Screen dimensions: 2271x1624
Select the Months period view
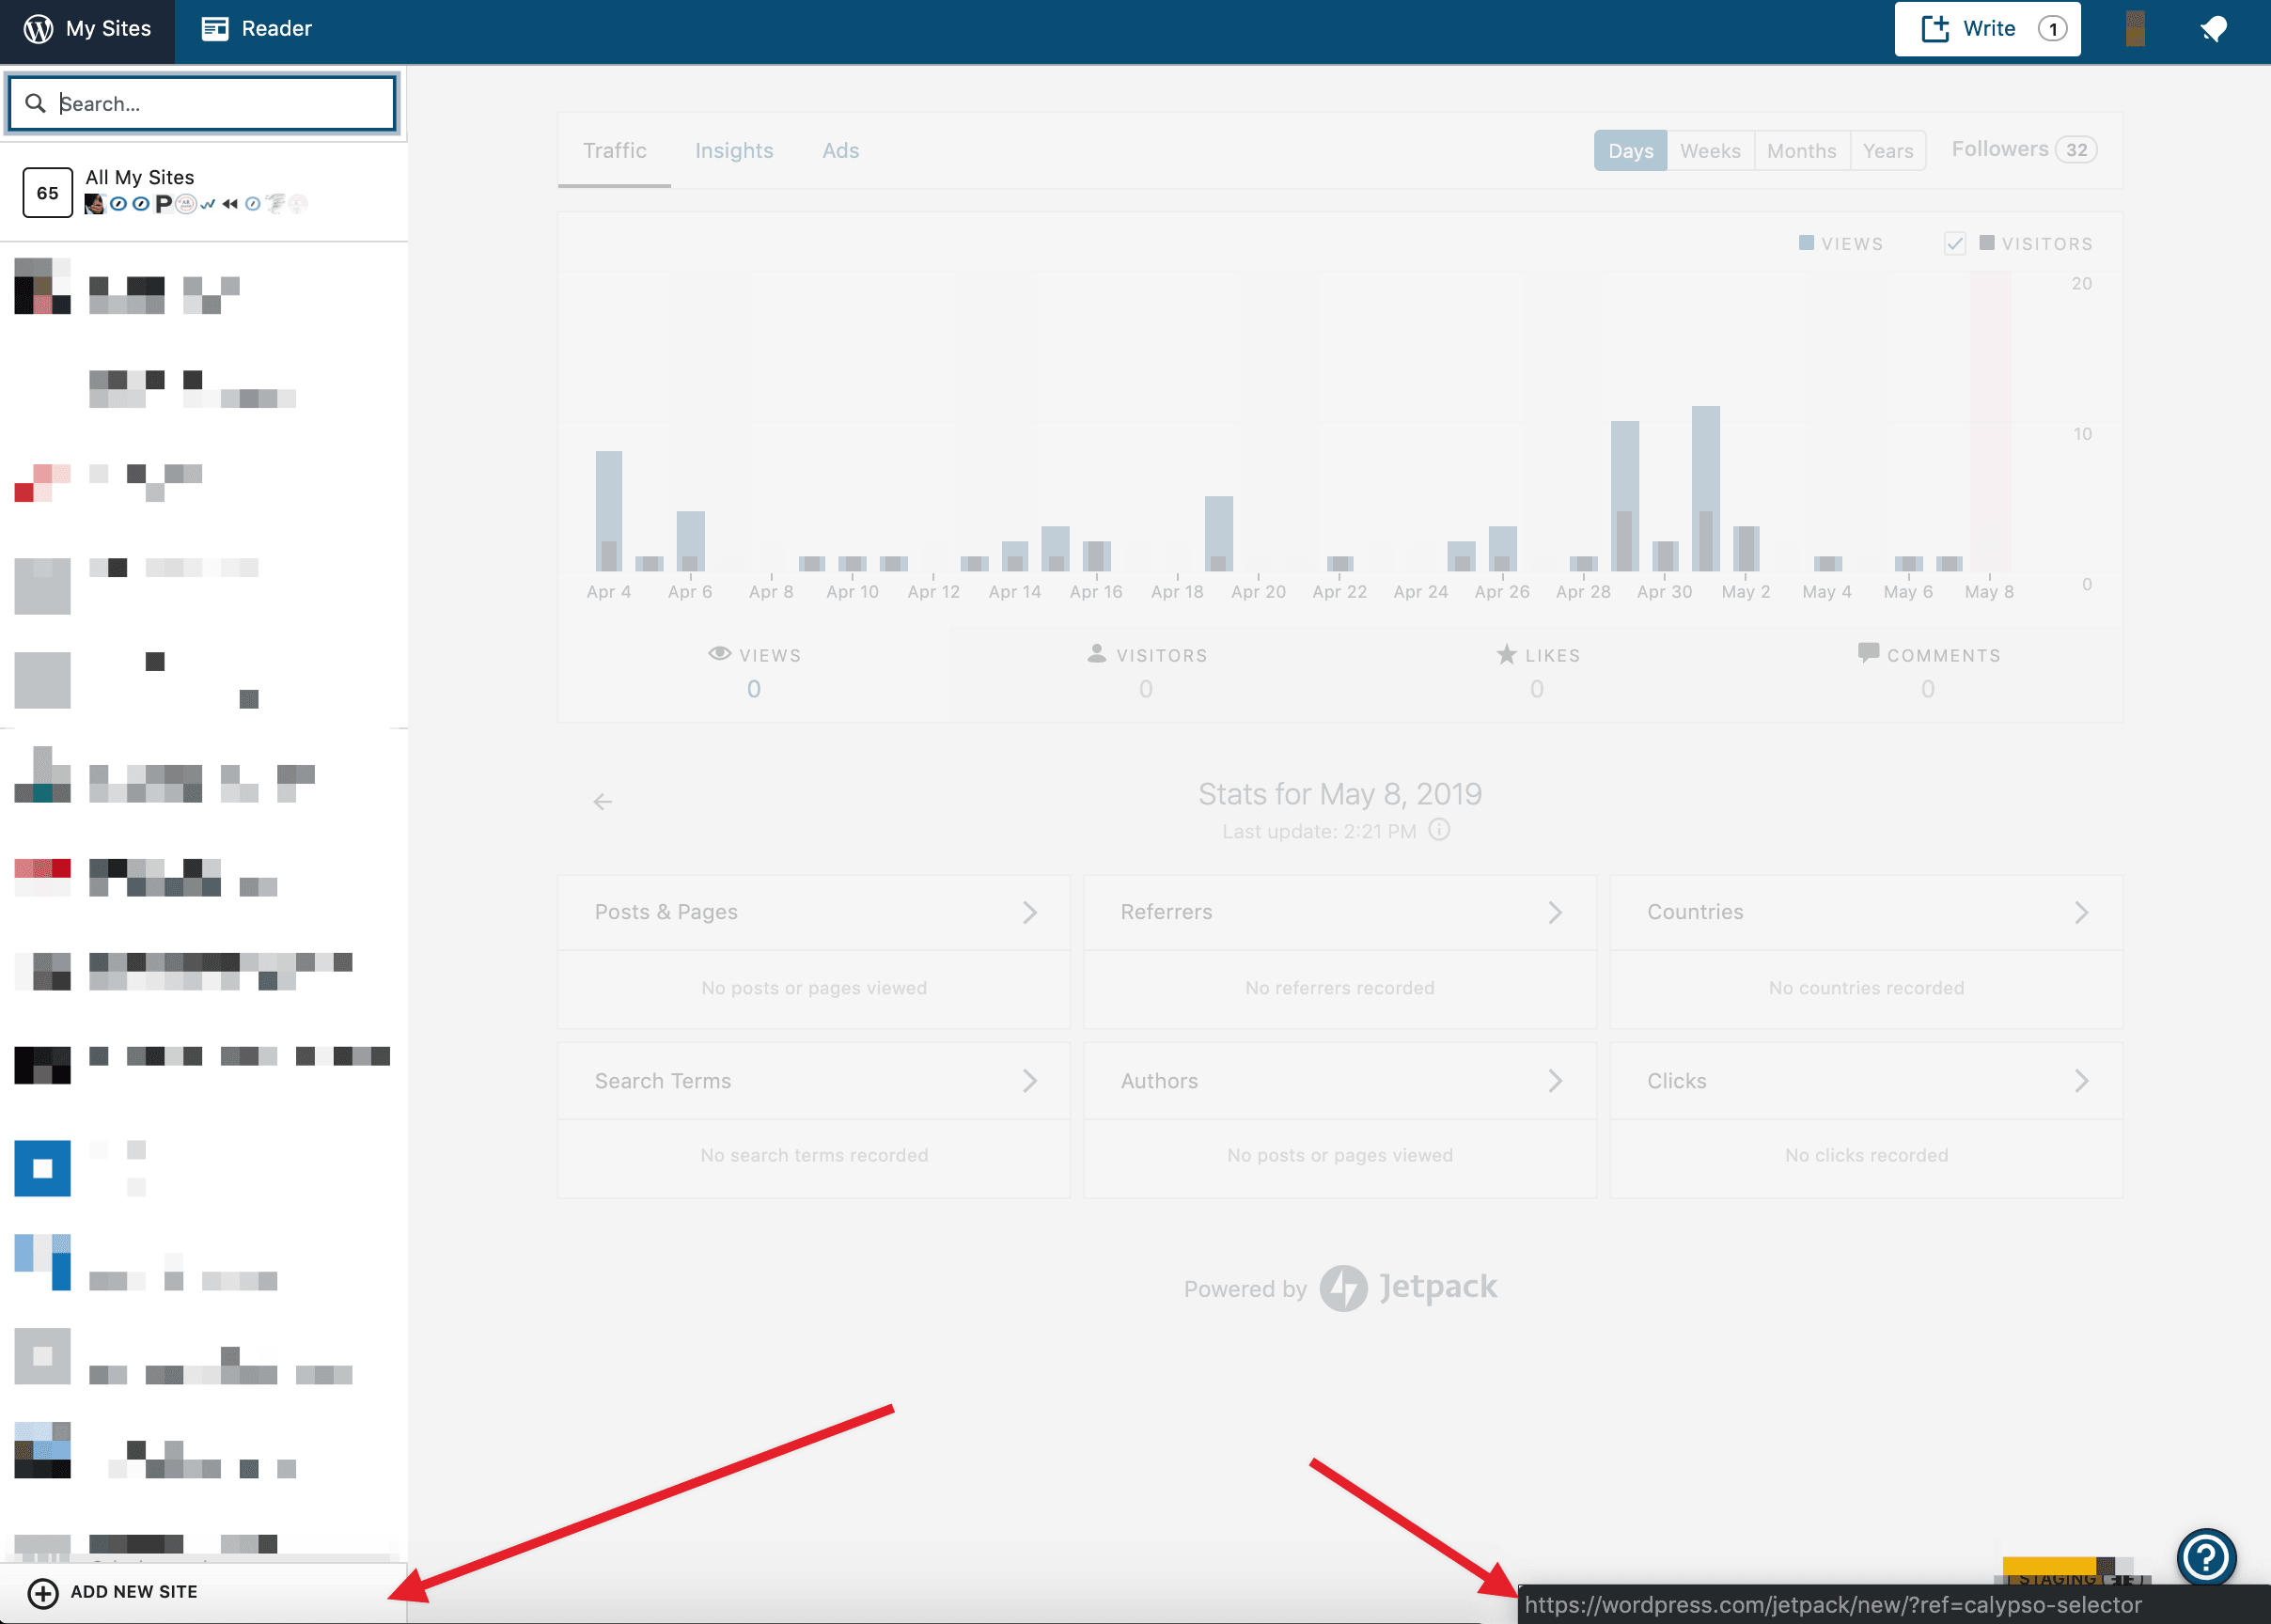point(1801,150)
